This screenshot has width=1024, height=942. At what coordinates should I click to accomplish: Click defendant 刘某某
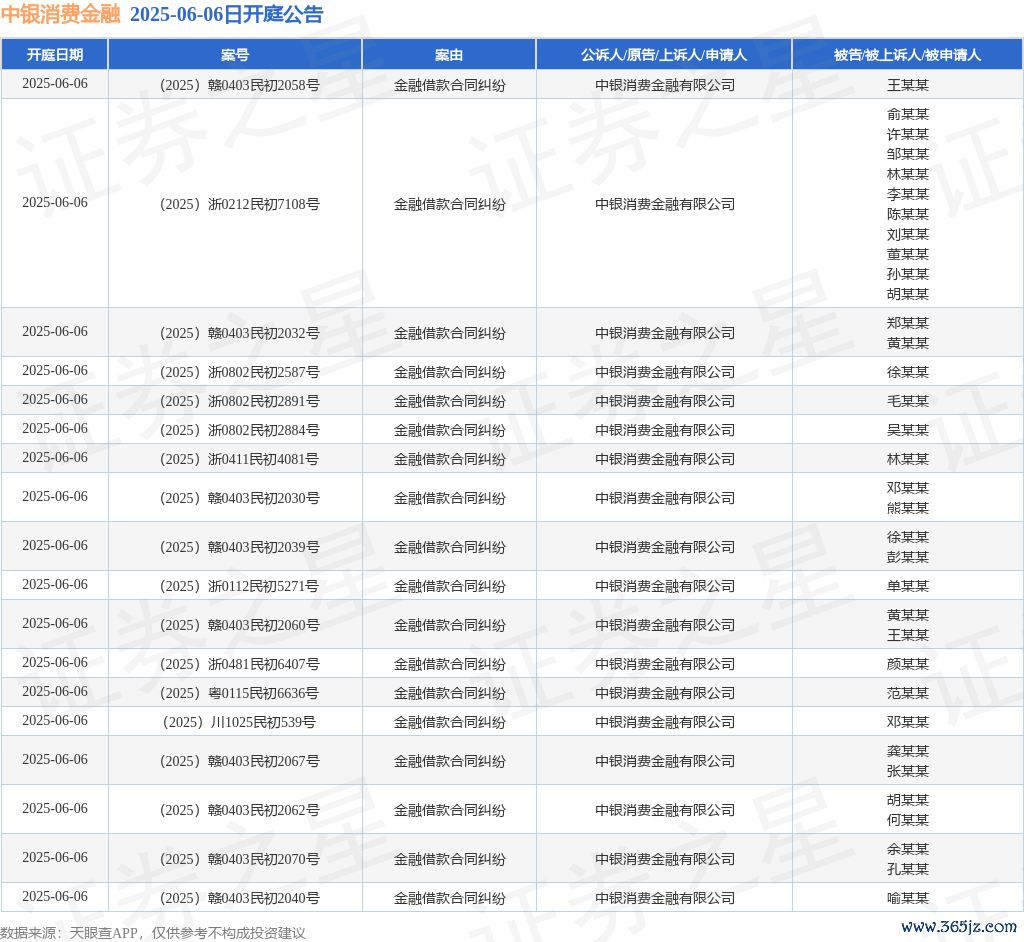tap(908, 235)
